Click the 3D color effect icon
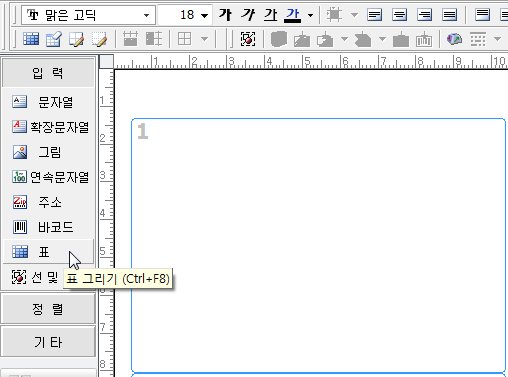 (x=454, y=39)
